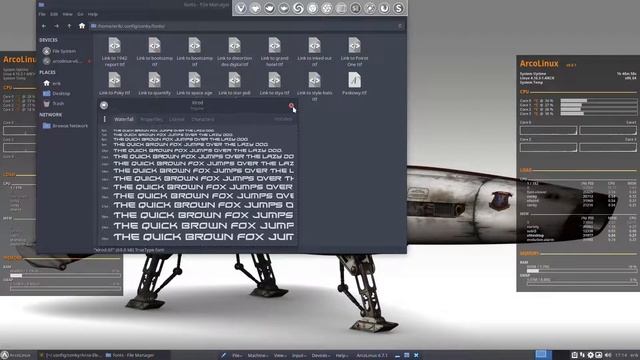Go to home folder via house icon
Screen dimensions: 640x360
[x=82, y=26]
